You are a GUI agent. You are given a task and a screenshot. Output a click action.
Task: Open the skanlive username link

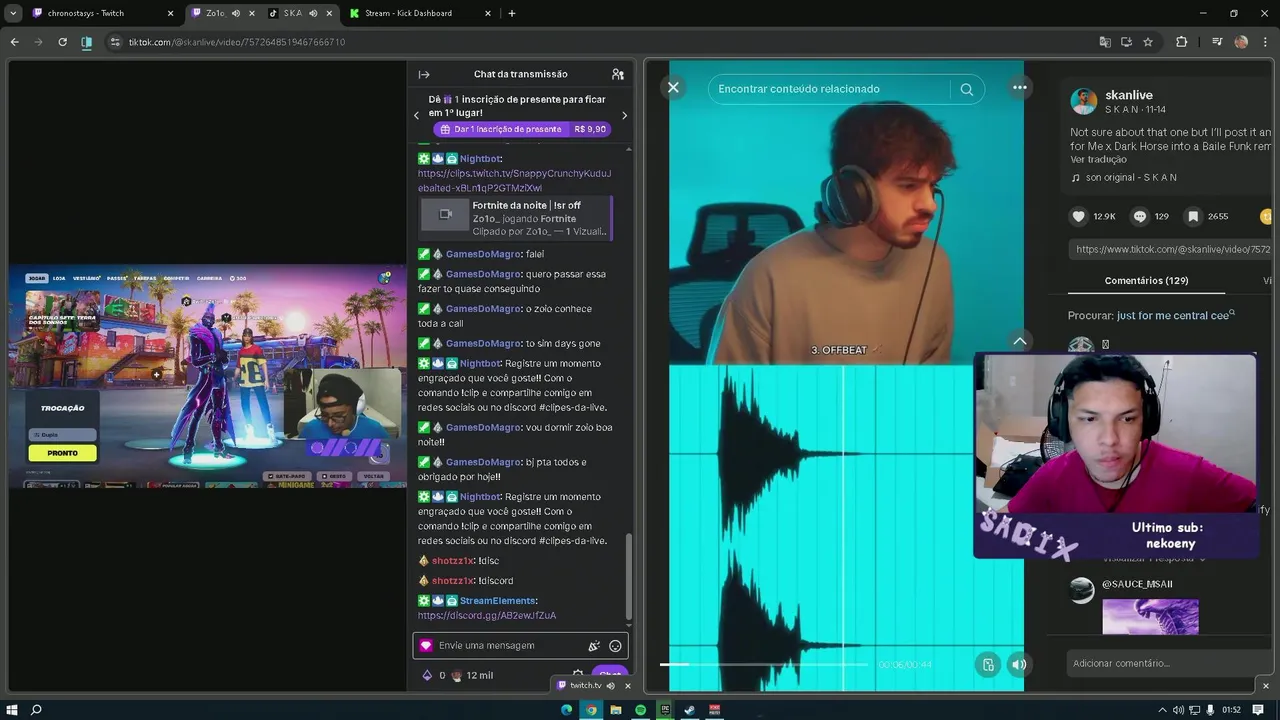pyautogui.click(x=1129, y=95)
